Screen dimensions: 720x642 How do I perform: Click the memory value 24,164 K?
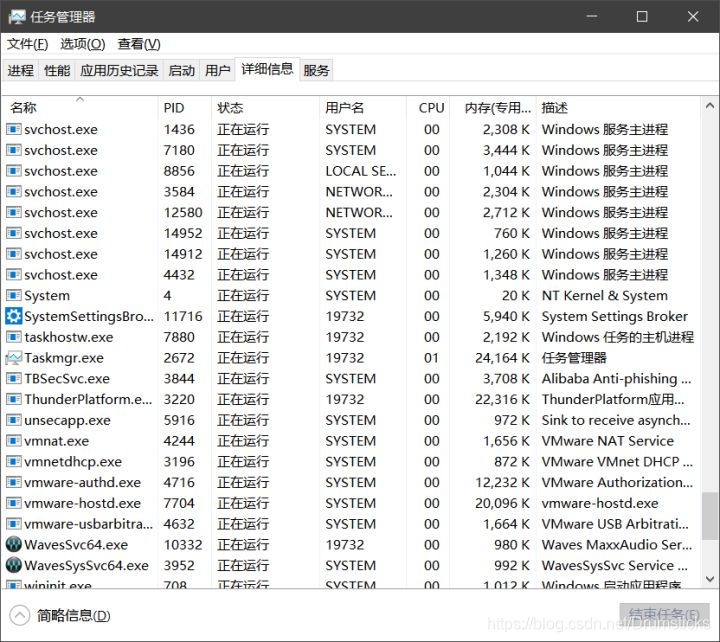[x=502, y=358]
